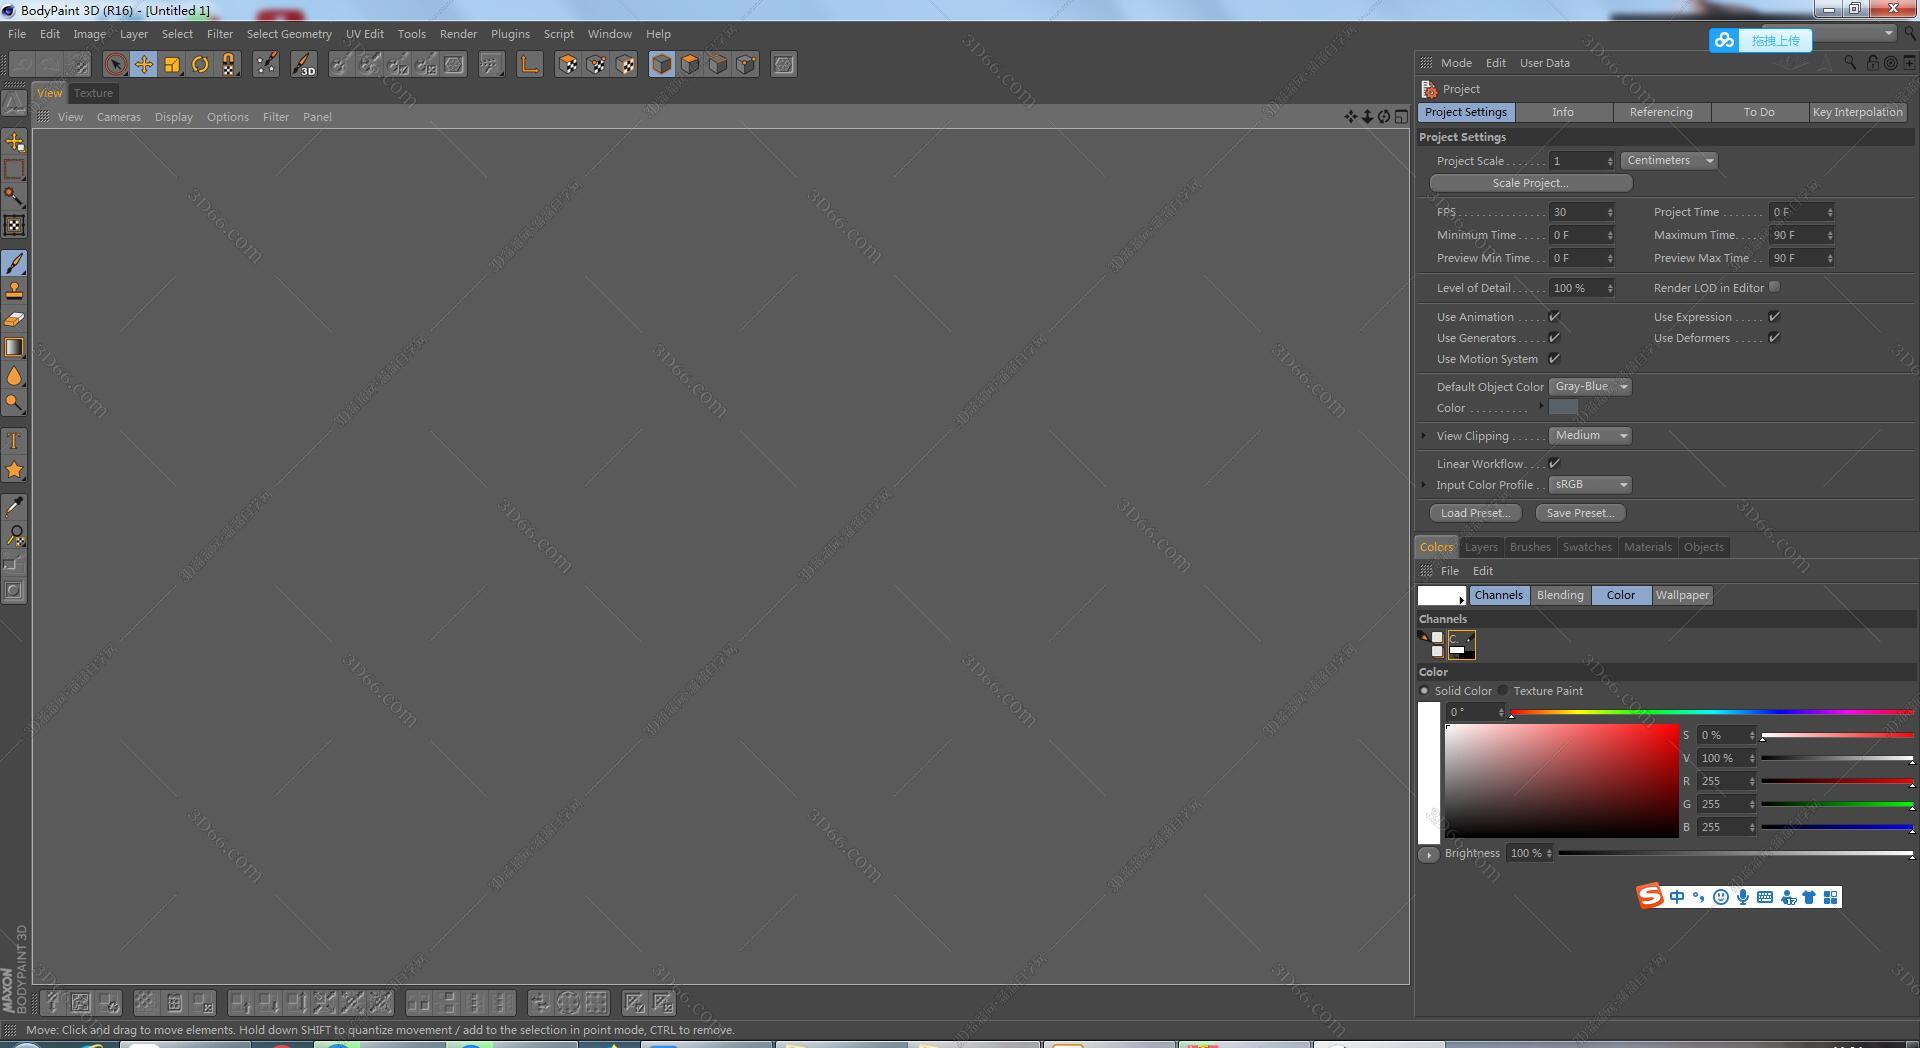The width and height of the screenshot is (1920, 1048).
Task: Open the Select Geometry menu
Action: pos(289,34)
